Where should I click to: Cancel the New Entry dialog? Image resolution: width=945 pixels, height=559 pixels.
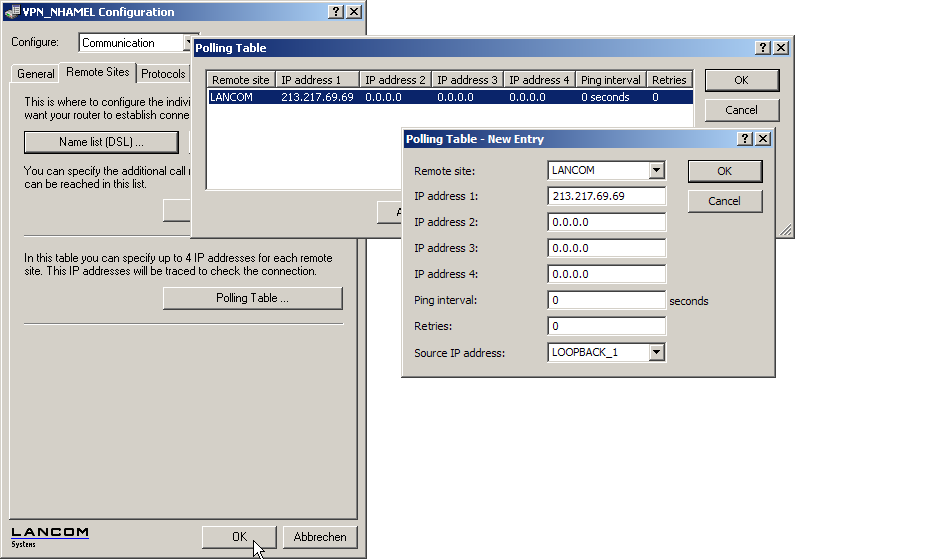pos(724,201)
